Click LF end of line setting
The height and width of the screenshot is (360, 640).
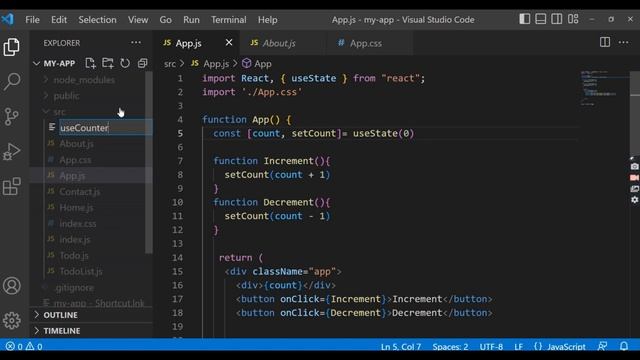518,347
